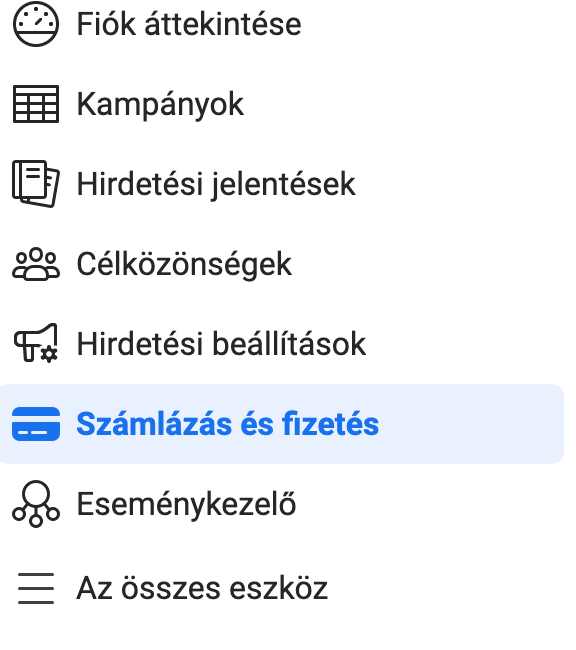The image size is (576, 650).
Task: Click the people group icon for Célközönségek
Action: 36,264
